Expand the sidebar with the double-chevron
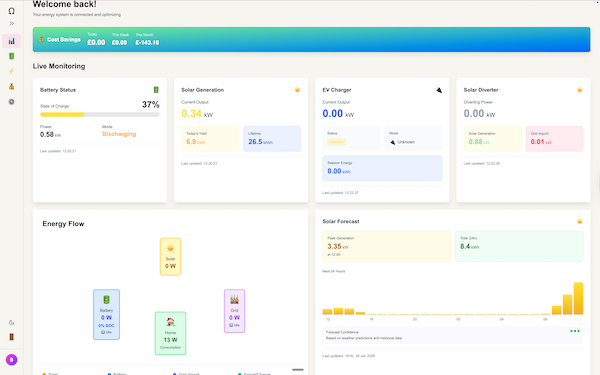 pos(11,24)
